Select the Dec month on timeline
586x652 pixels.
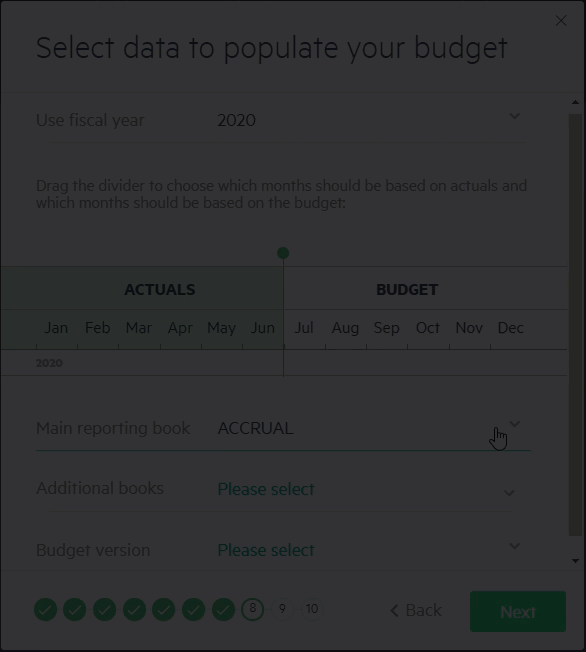click(510, 328)
